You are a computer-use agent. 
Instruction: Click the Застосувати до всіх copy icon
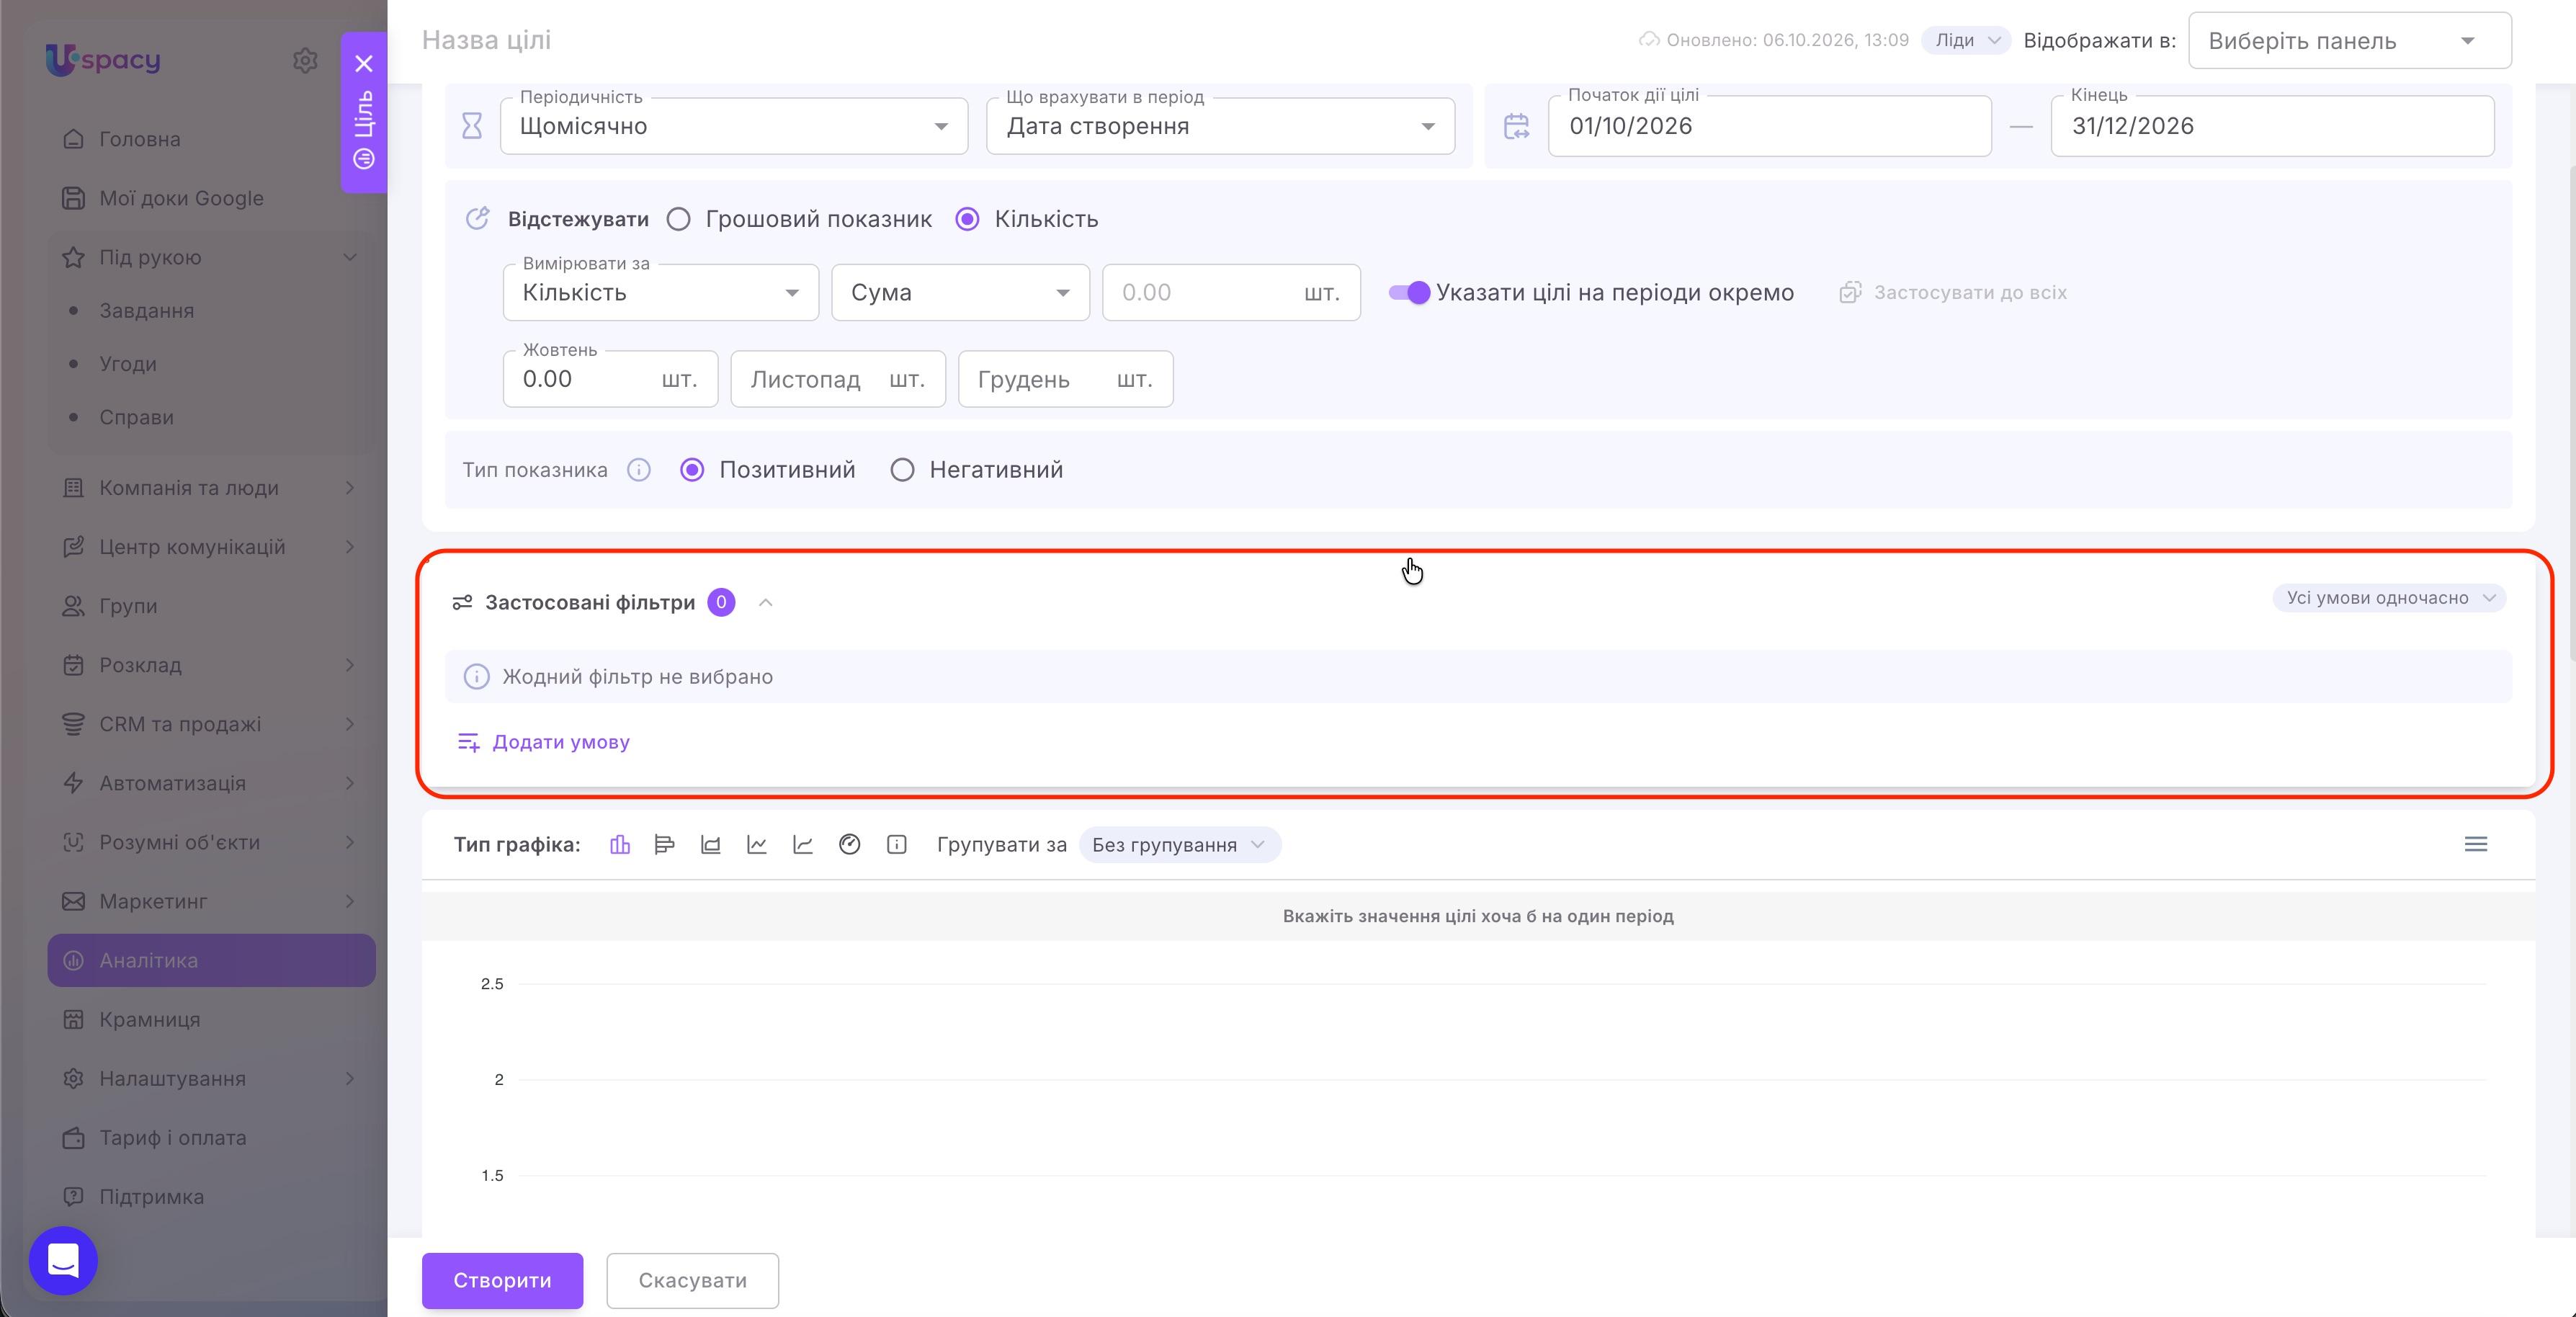(1850, 293)
